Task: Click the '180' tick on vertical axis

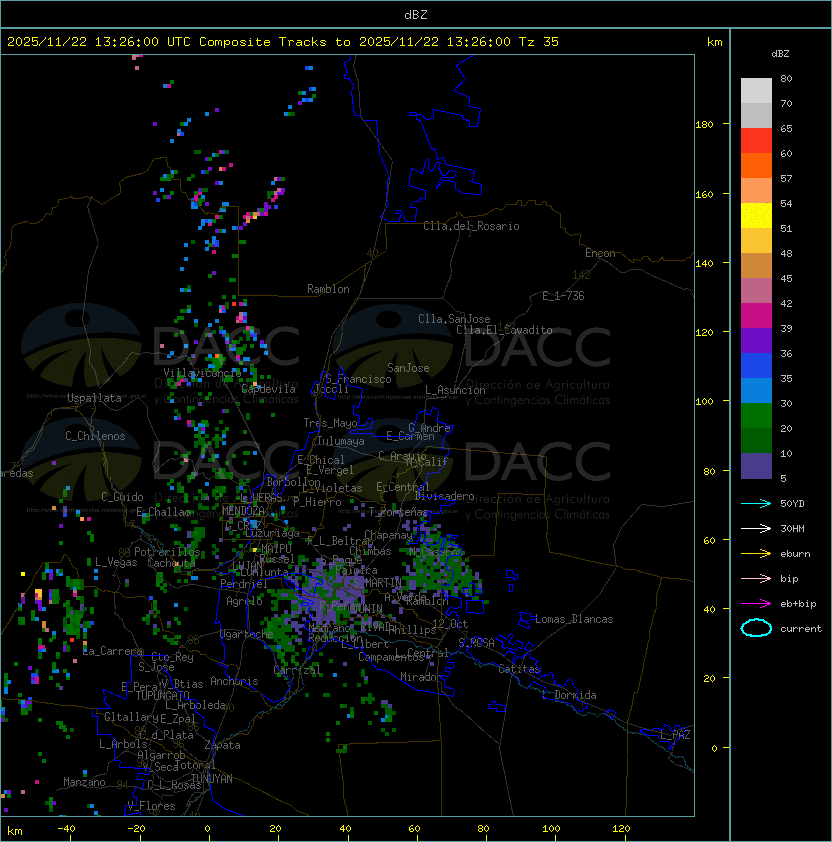Action: [x=704, y=124]
